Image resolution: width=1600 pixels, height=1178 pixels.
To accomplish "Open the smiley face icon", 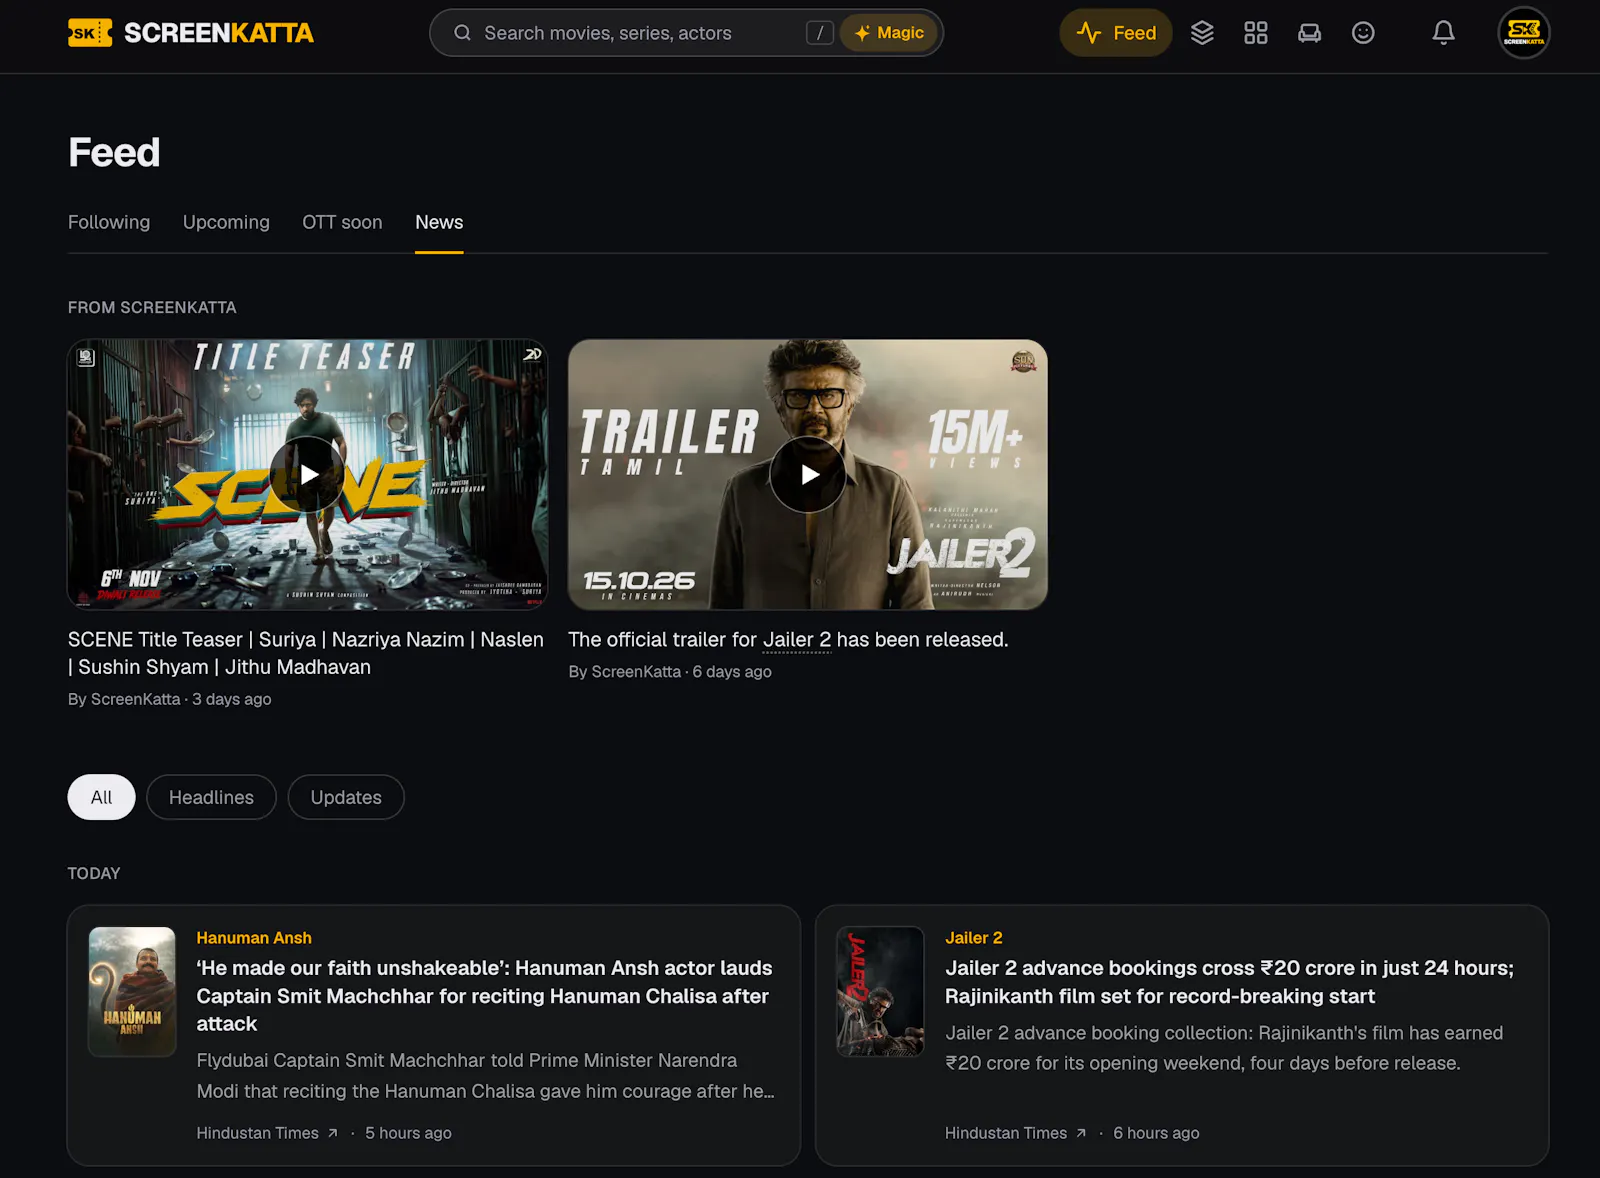I will pos(1363,33).
